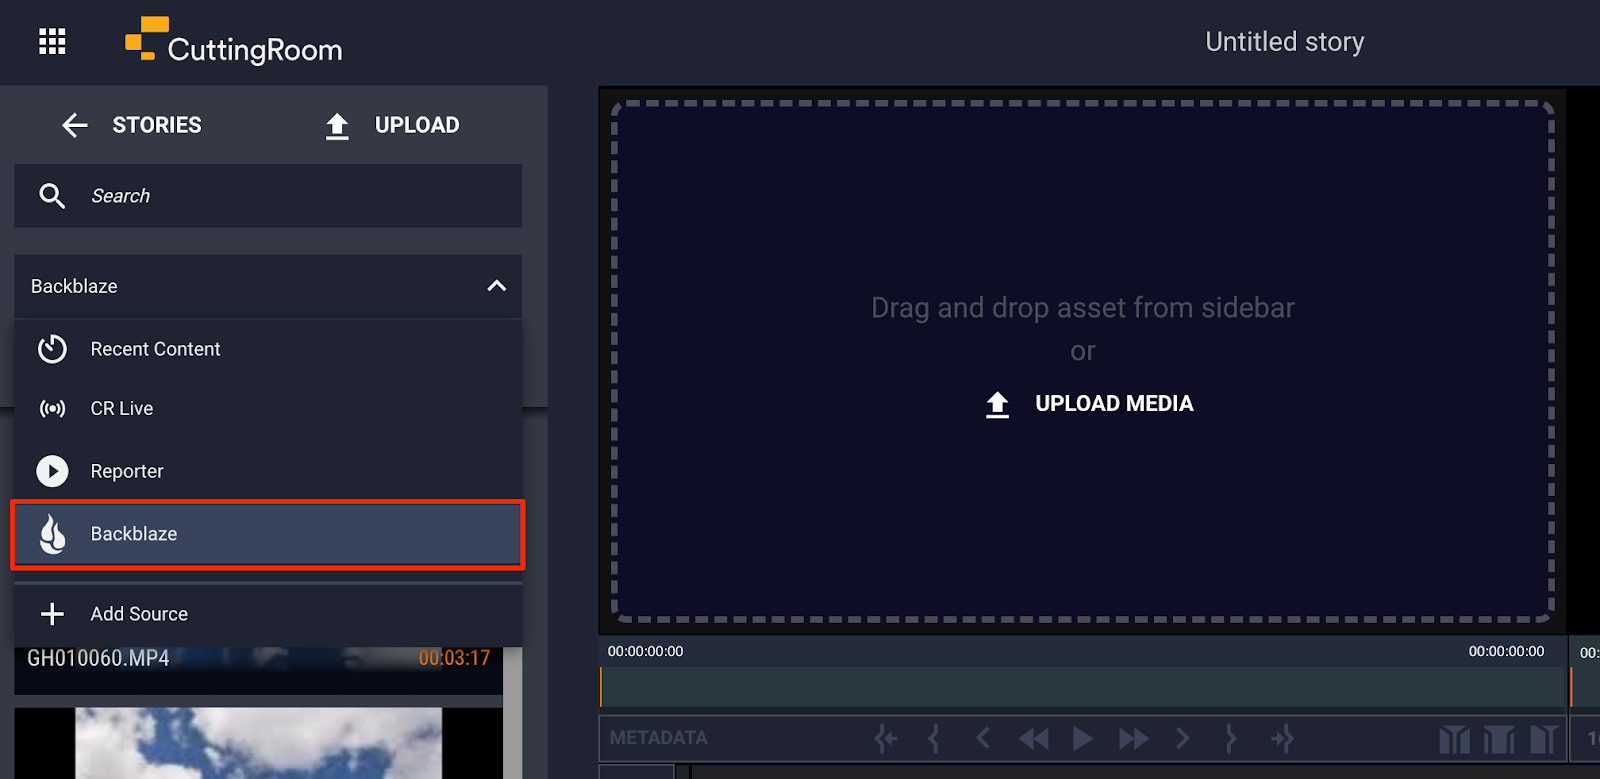Choose Add Source option
The width and height of the screenshot is (1600, 779).
click(x=268, y=614)
